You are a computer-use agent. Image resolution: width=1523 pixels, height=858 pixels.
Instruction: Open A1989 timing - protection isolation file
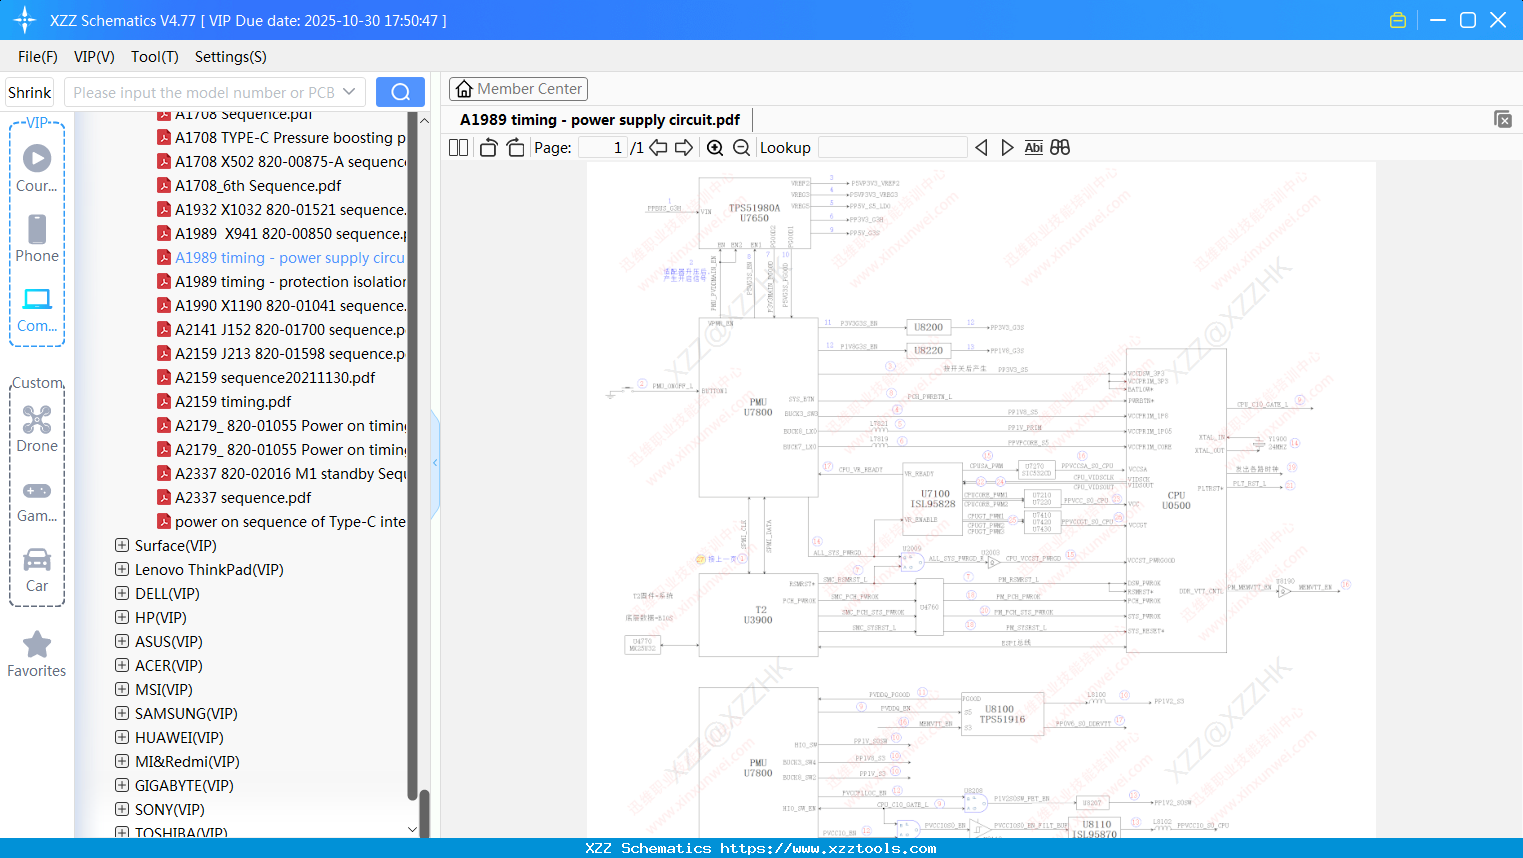click(x=290, y=281)
